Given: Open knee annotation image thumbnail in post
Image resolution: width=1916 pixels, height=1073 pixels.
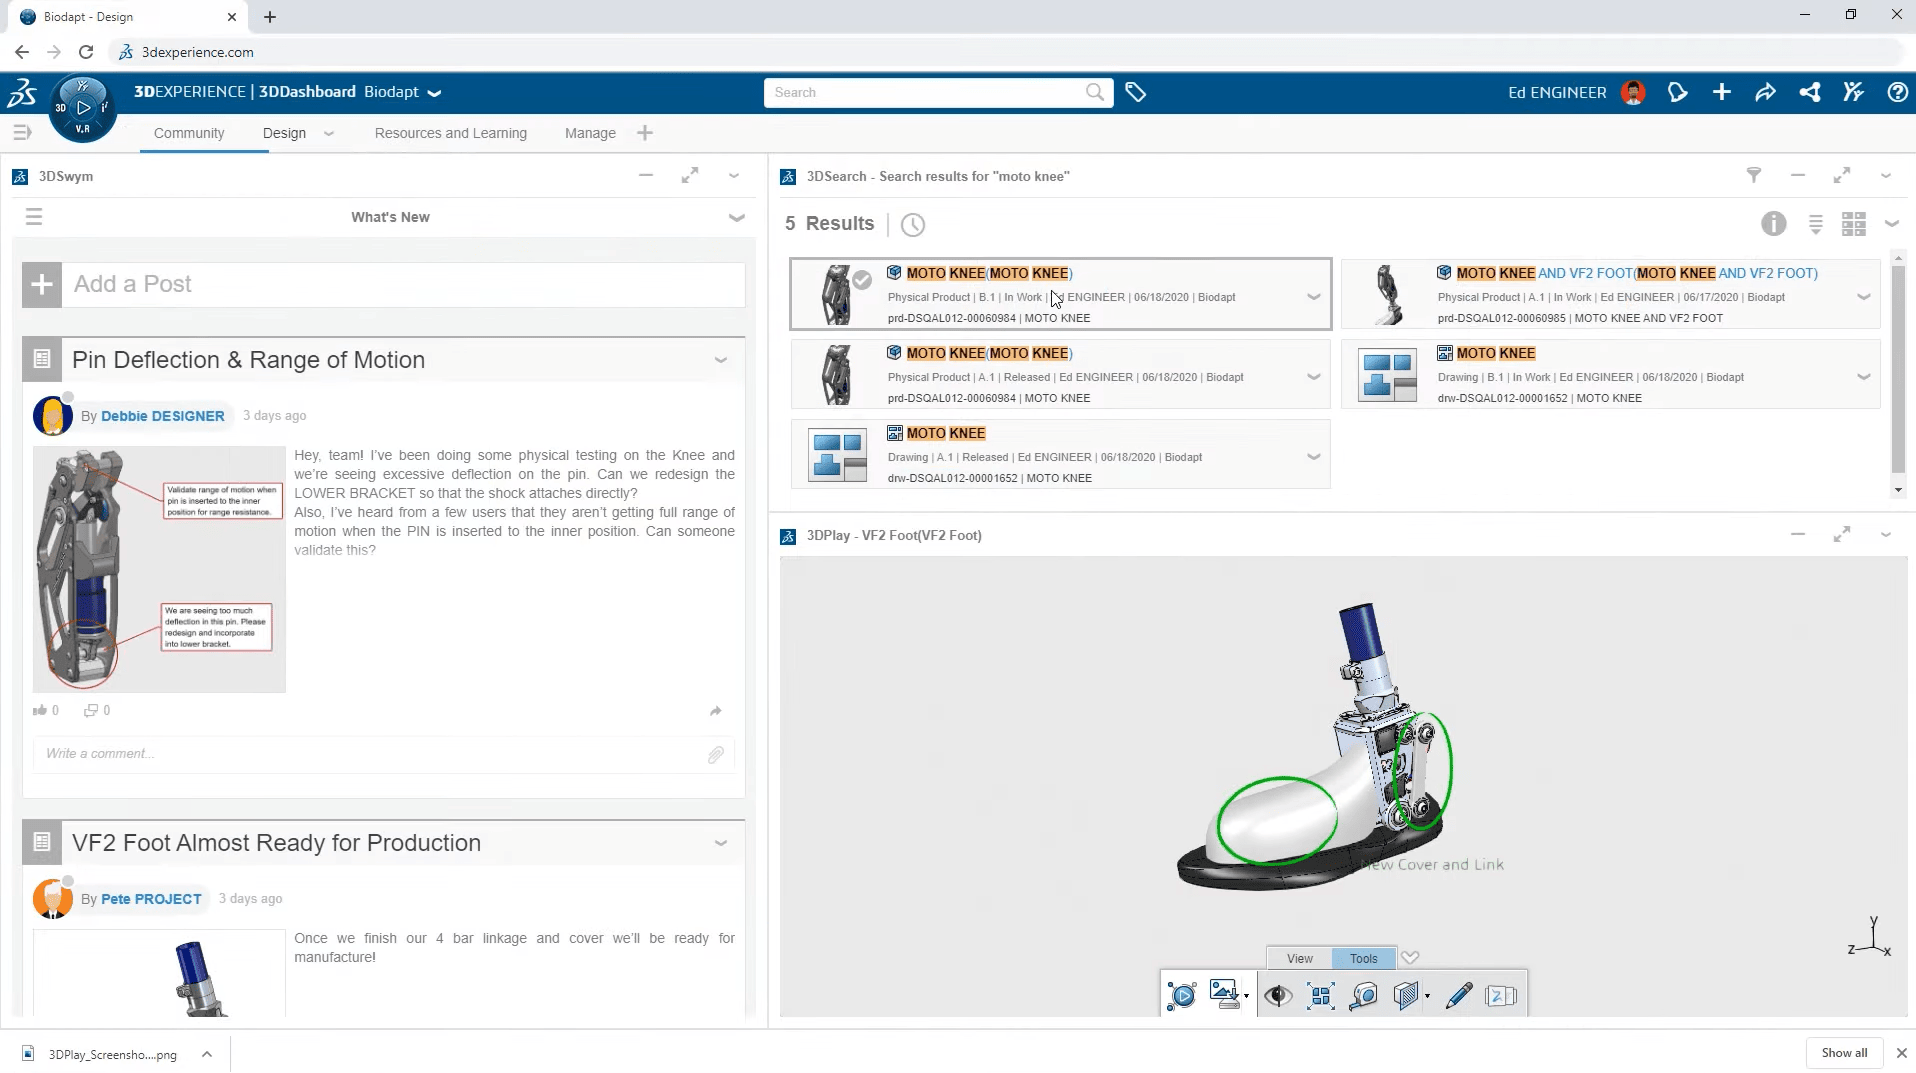Looking at the screenshot, I should coord(159,569).
